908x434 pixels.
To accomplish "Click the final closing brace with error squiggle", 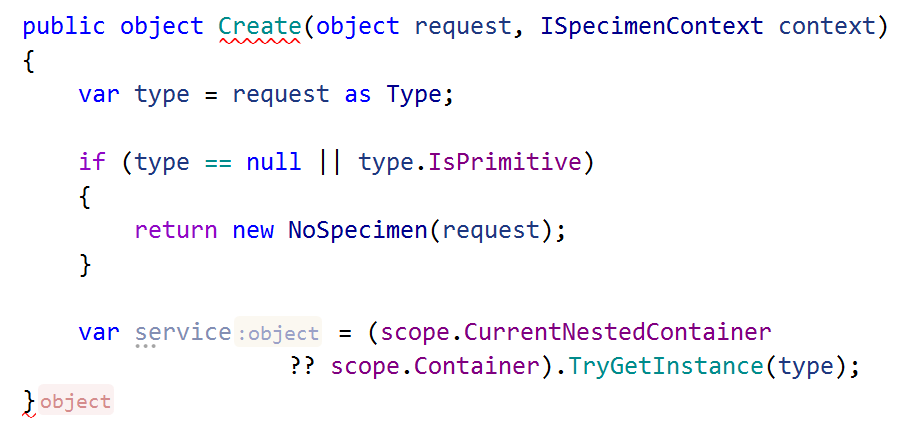I will click(x=28, y=402).
